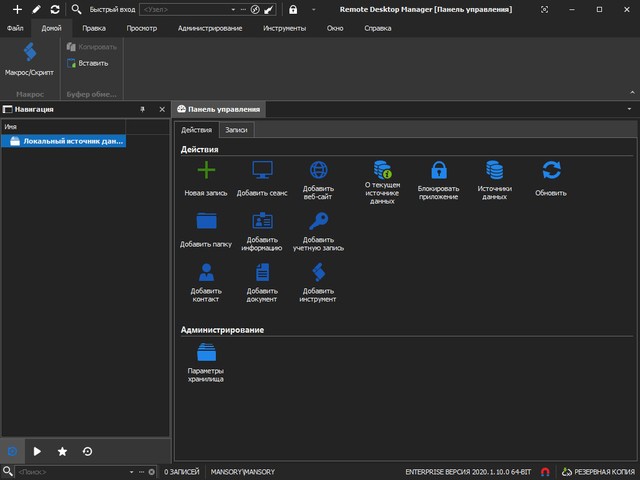
Task: Click Добавить учетную запись key icon
Action: [x=318, y=221]
